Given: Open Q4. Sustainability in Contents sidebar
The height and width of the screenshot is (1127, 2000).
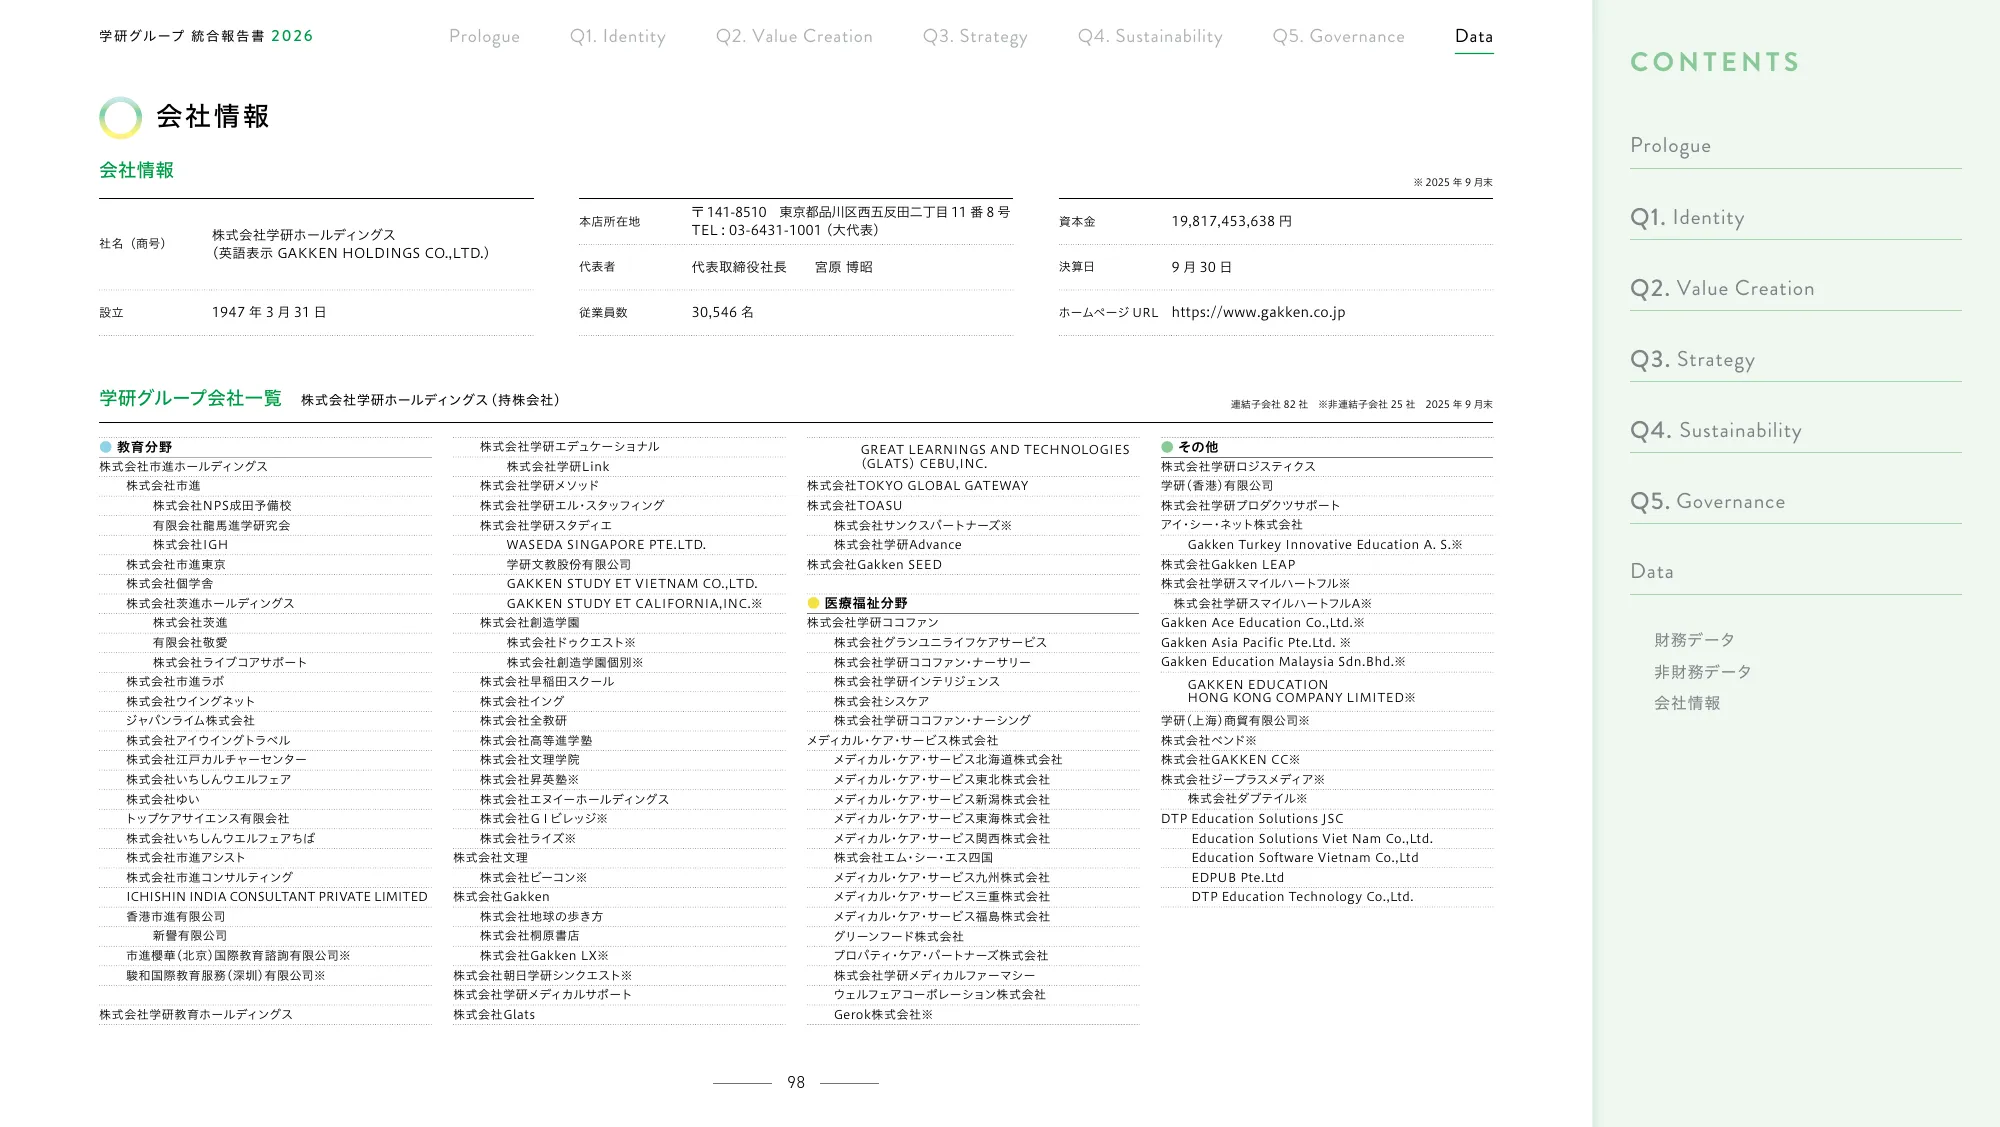Looking at the screenshot, I should tap(1716, 430).
